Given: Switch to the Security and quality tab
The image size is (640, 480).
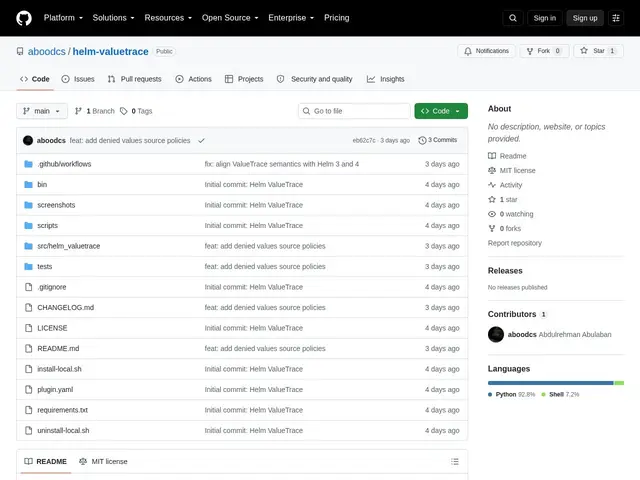Looking at the screenshot, I should [x=315, y=79].
